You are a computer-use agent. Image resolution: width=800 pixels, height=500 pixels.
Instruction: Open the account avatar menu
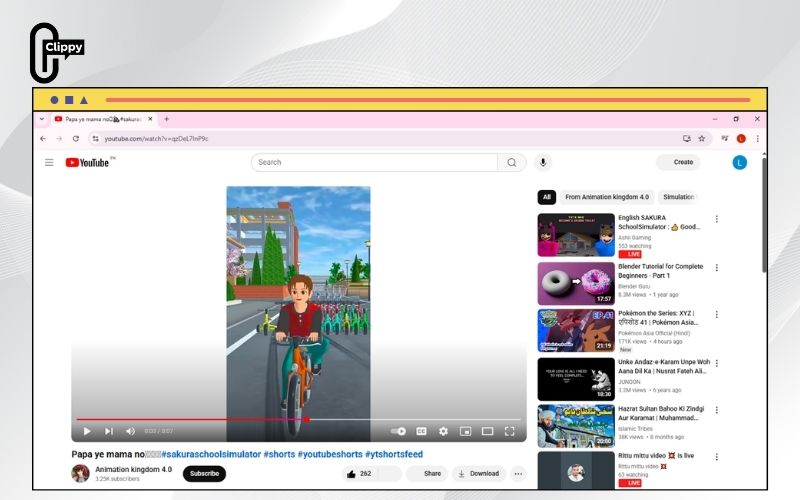(739, 162)
